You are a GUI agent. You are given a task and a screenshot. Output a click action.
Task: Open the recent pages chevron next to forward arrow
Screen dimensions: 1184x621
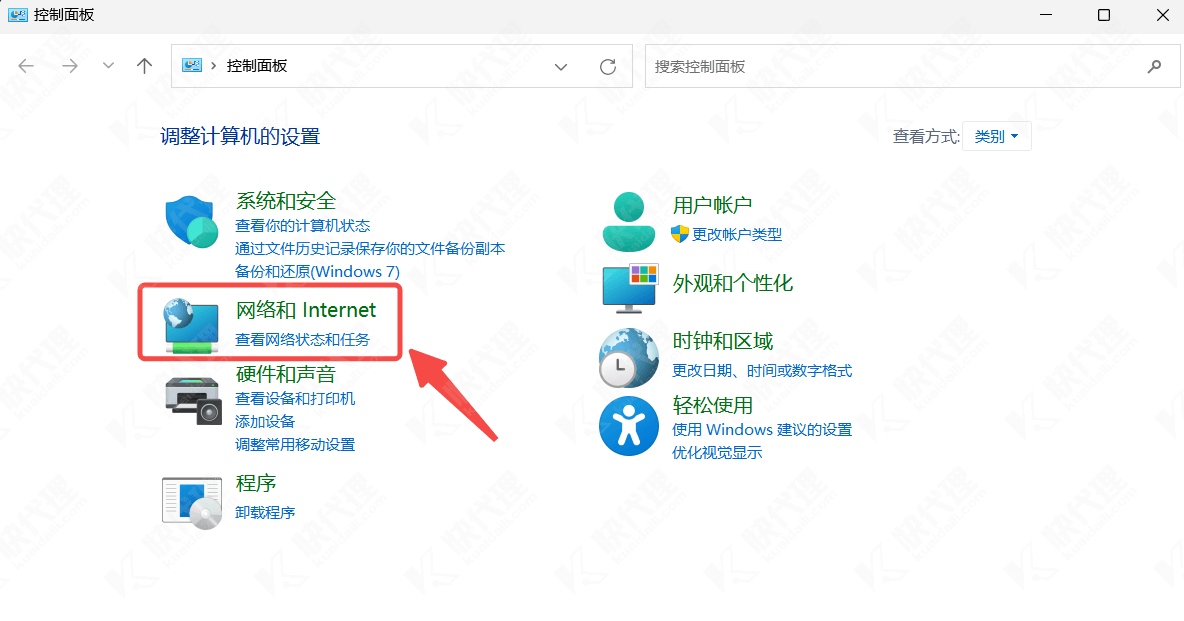(107, 66)
